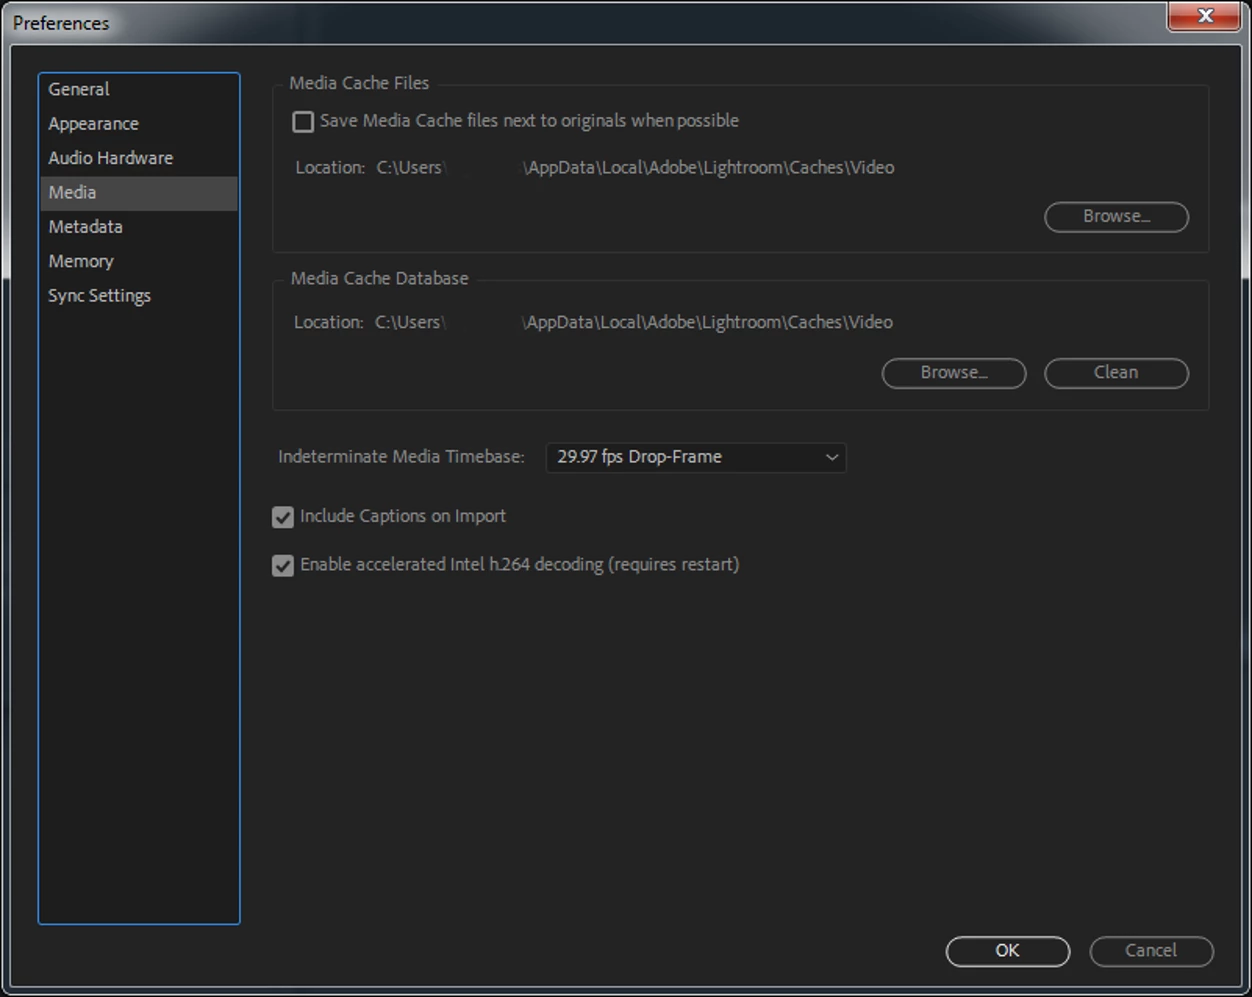Select the Media category
Screen dimensions: 1252x997
[x=138, y=193]
